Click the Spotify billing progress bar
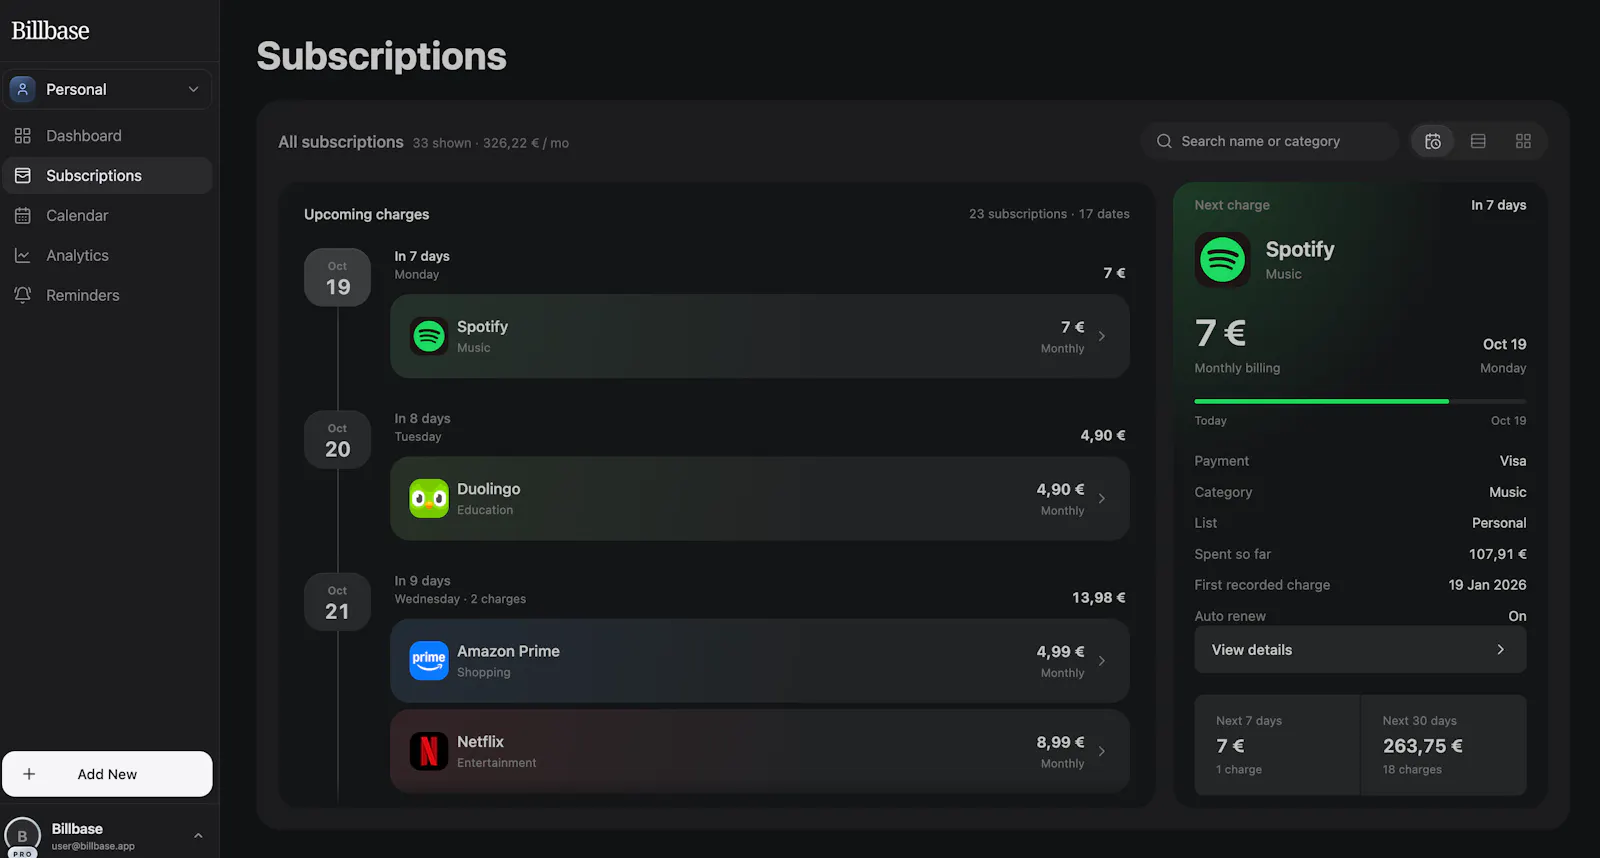Screen dimensions: 1600x858 [1360, 401]
